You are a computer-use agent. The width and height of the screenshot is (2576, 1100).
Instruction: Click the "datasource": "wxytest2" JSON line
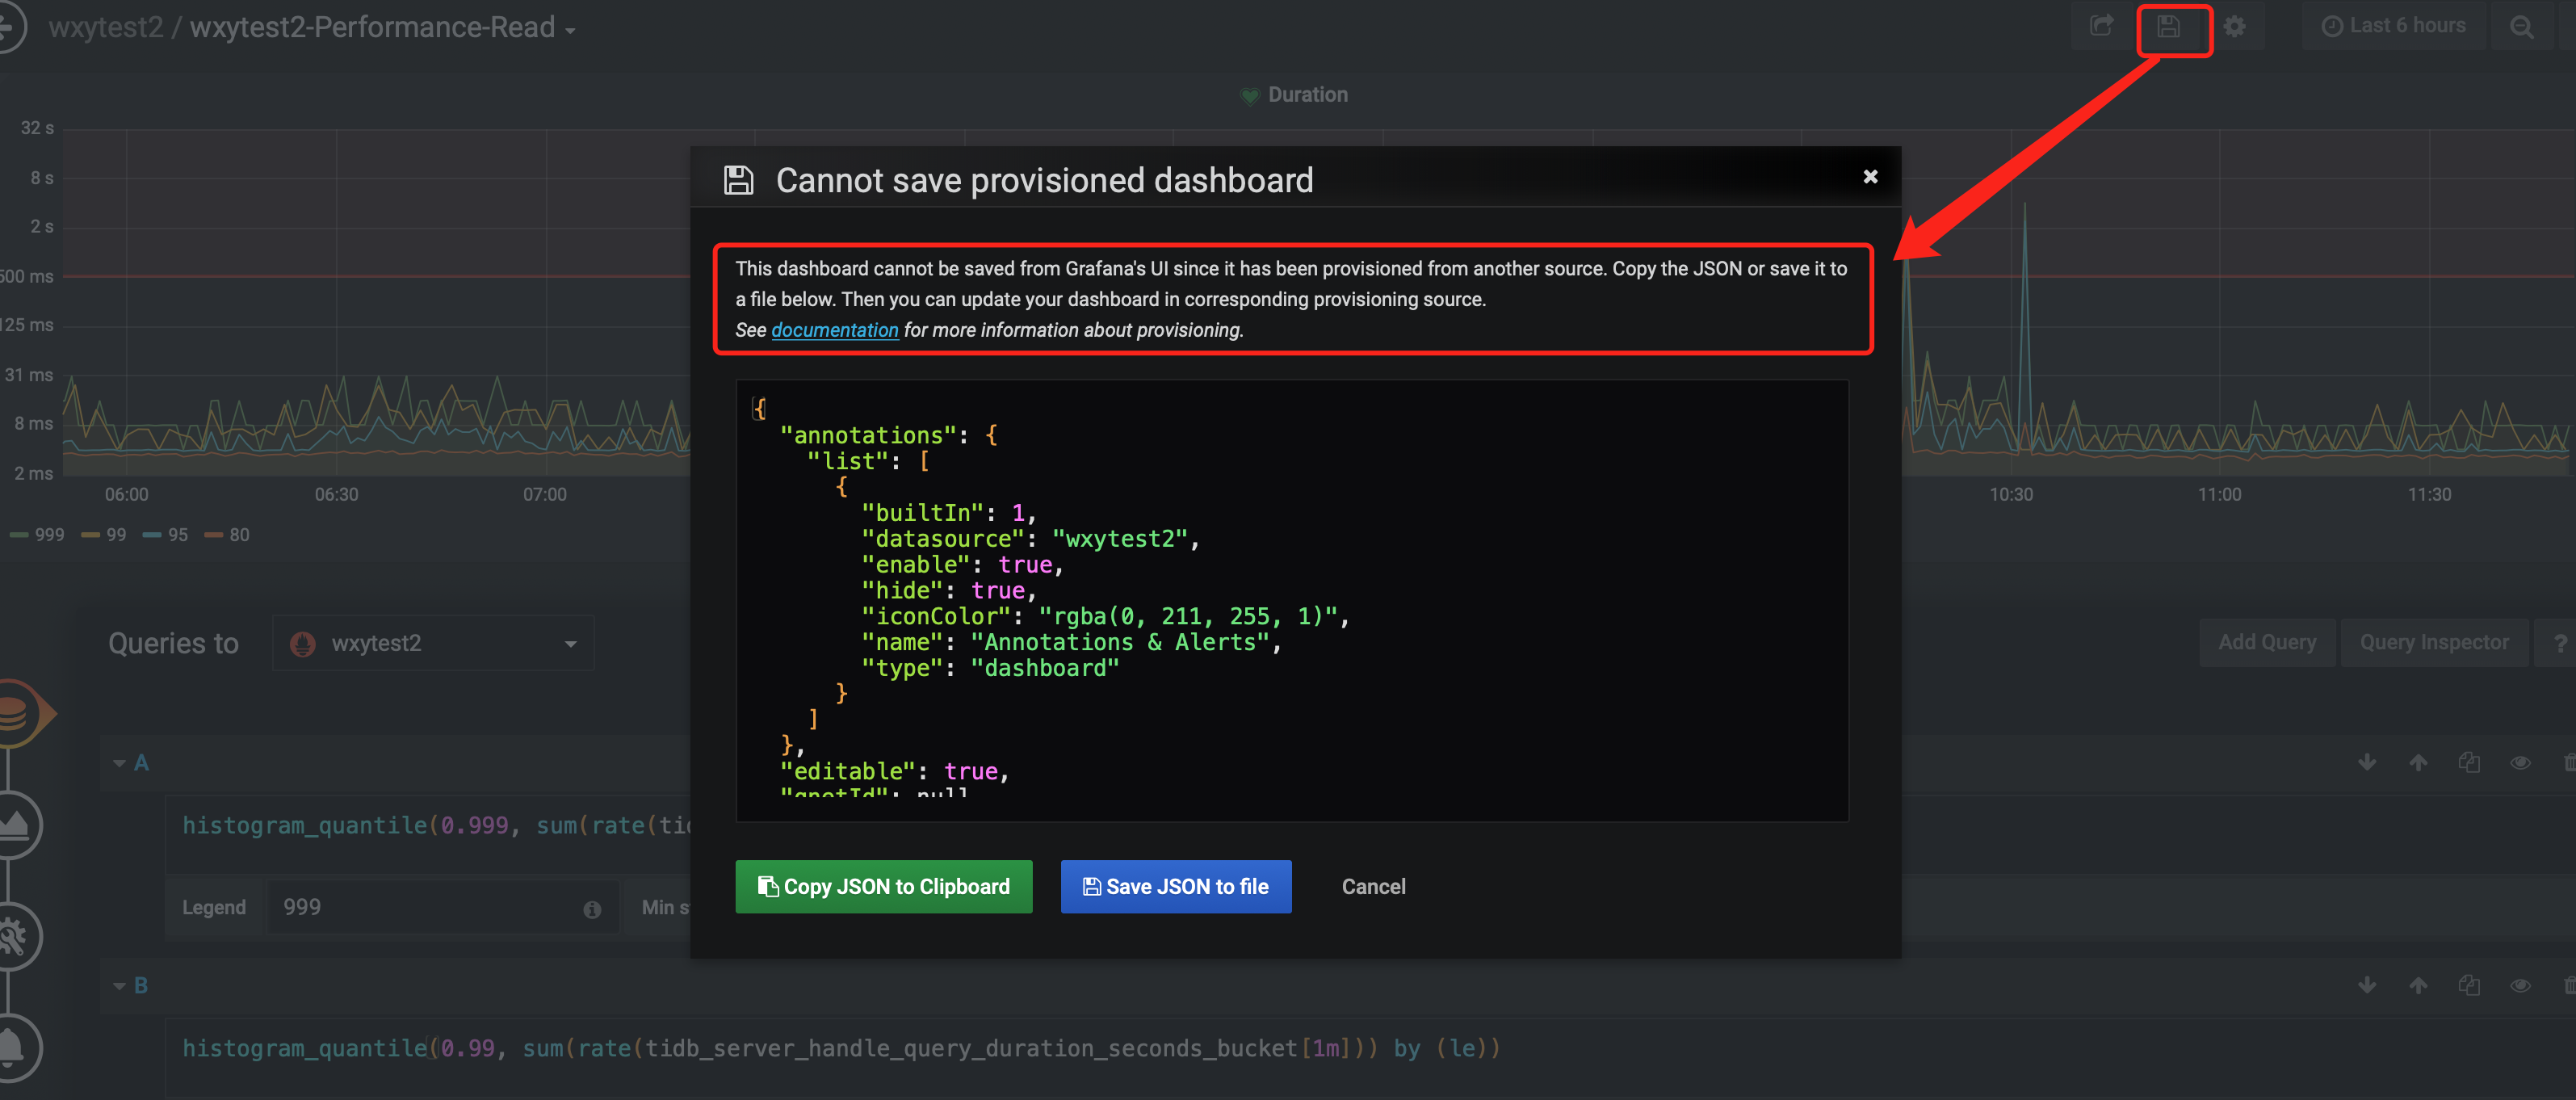(1030, 539)
